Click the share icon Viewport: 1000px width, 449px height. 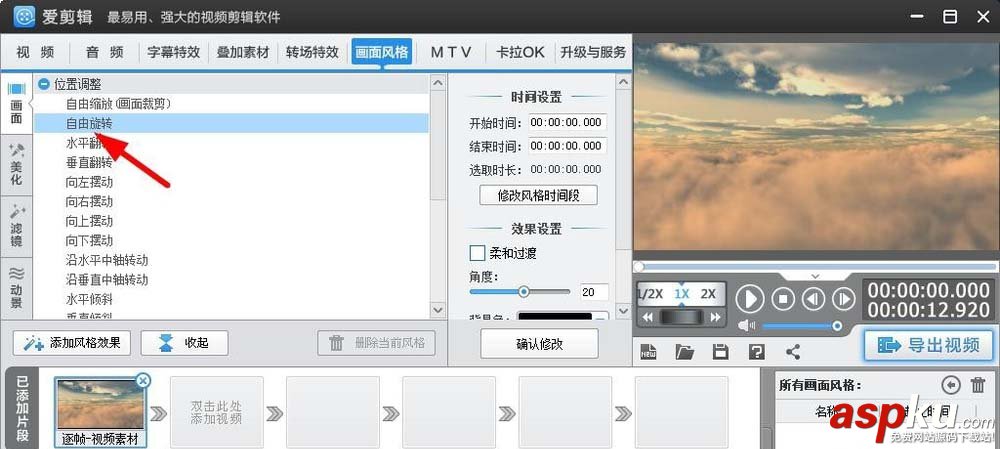tap(793, 351)
